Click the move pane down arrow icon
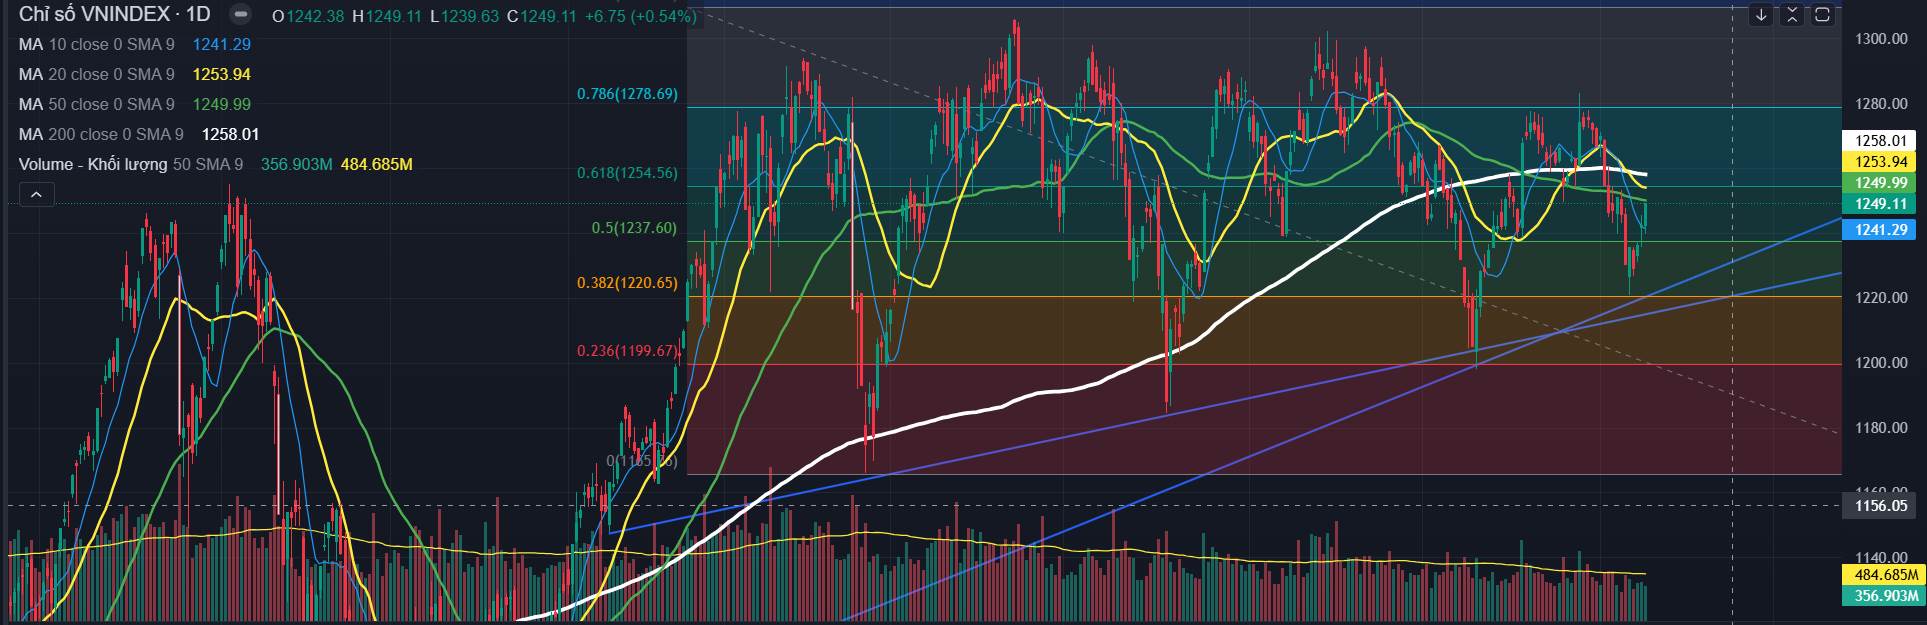The width and height of the screenshot is (1927, 625). click(x=1761, y=15)
